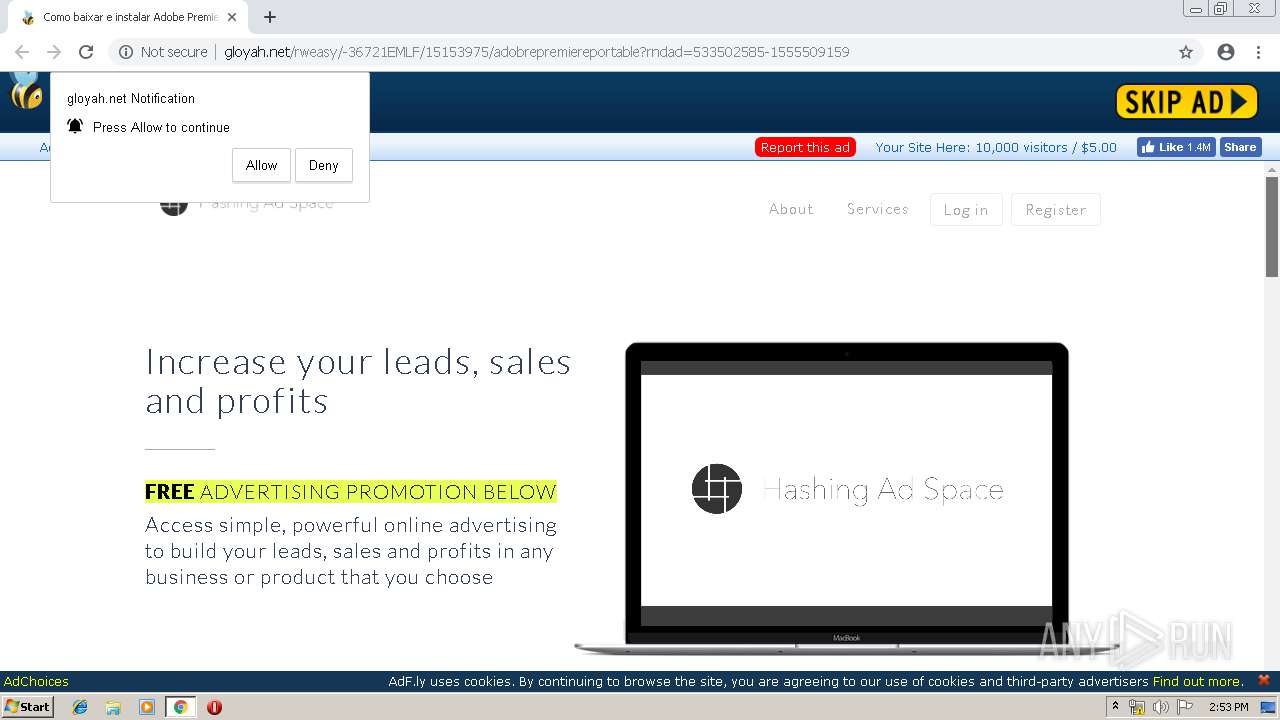This screenshot has width=1280, height=720.
Task: Open the Windows Start menu
Action: pyautogui.click(x=27, y=707)
